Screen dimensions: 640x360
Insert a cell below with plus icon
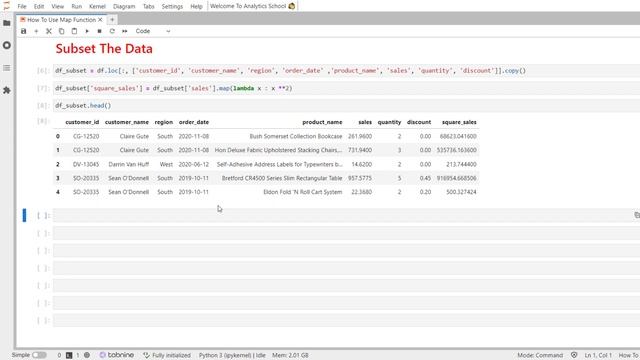point(36,31)
